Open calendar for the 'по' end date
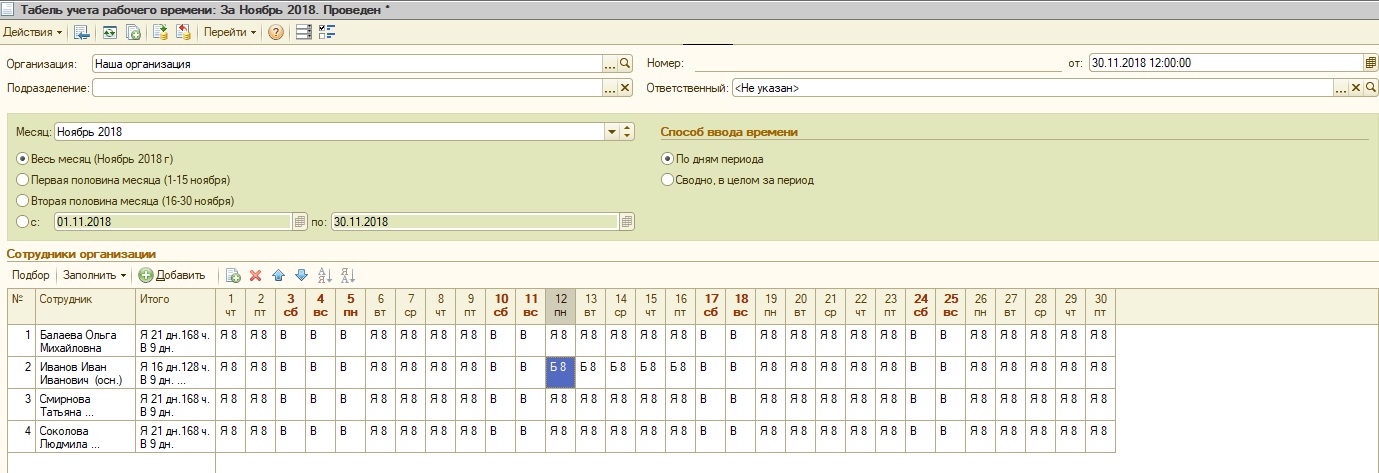This screenshot has height=473, width=1379. click(626, 222)
